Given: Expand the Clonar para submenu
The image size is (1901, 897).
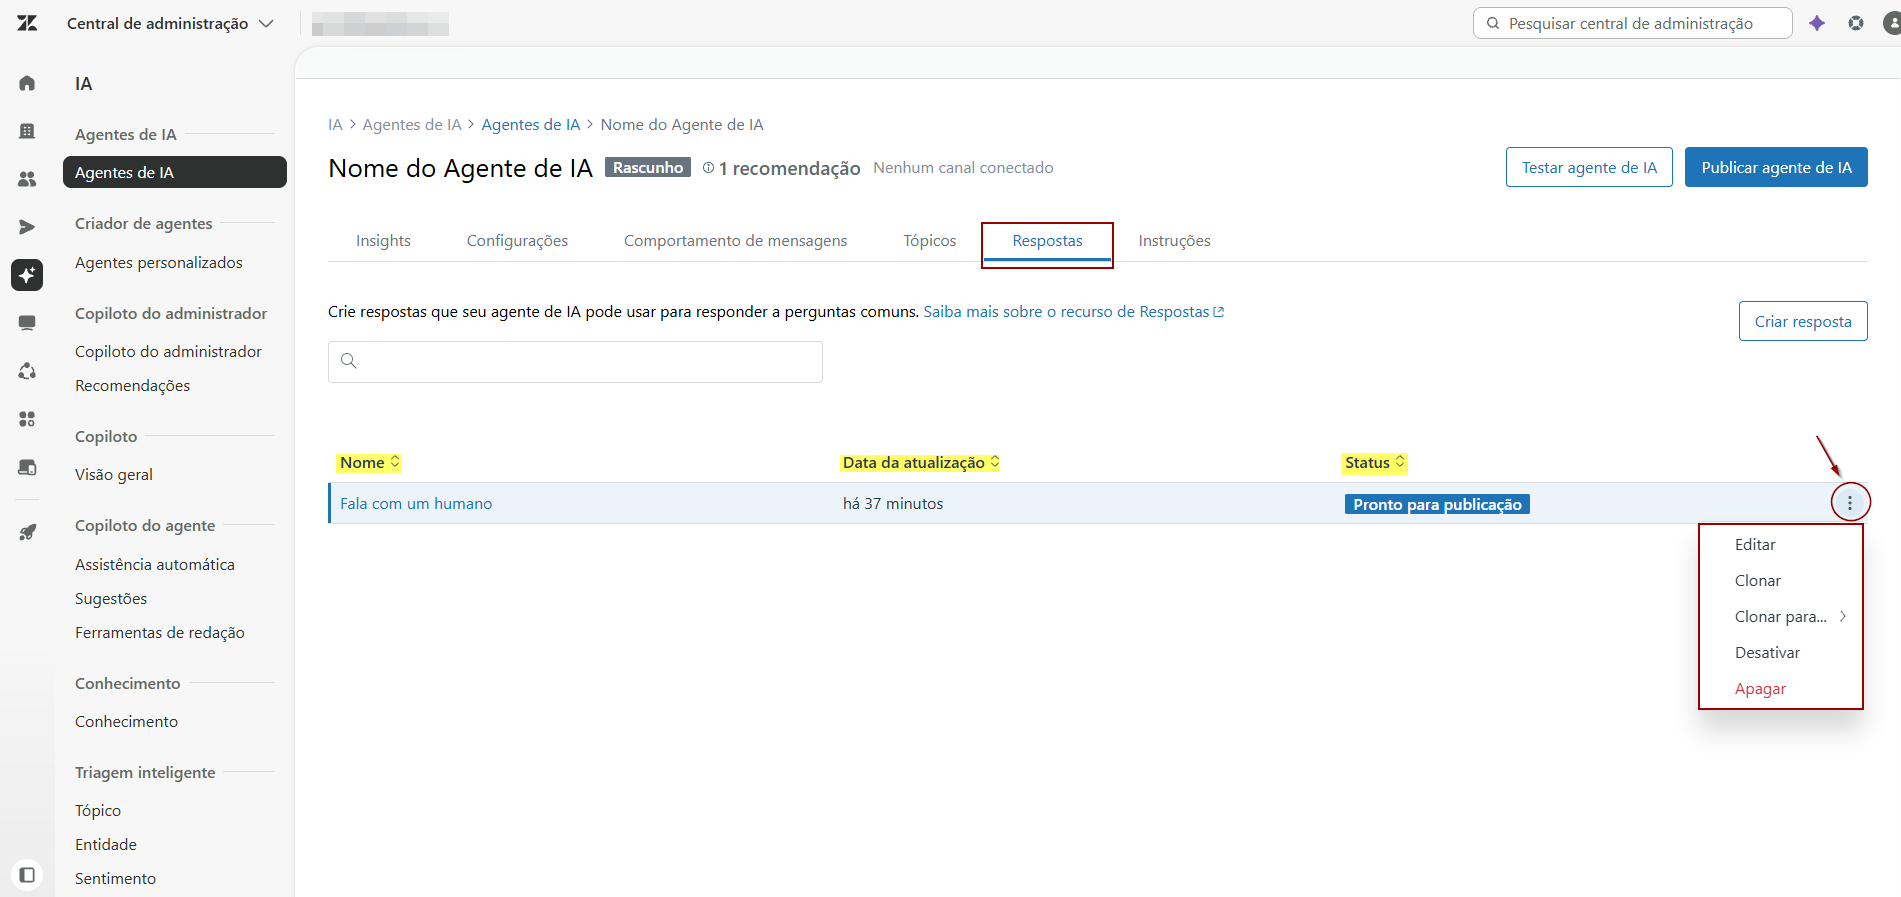Looking at the screenshot, I should click(1781, 617).
